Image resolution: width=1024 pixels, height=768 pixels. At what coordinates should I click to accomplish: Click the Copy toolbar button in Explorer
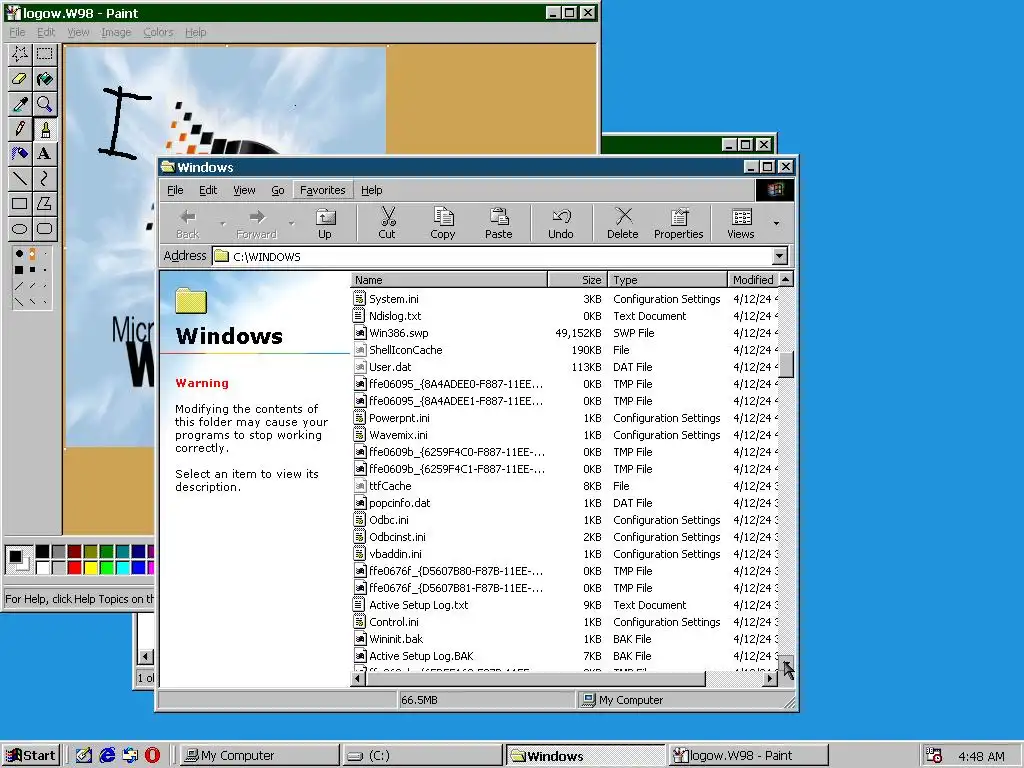pyautogui.click(x=443, y=223)
